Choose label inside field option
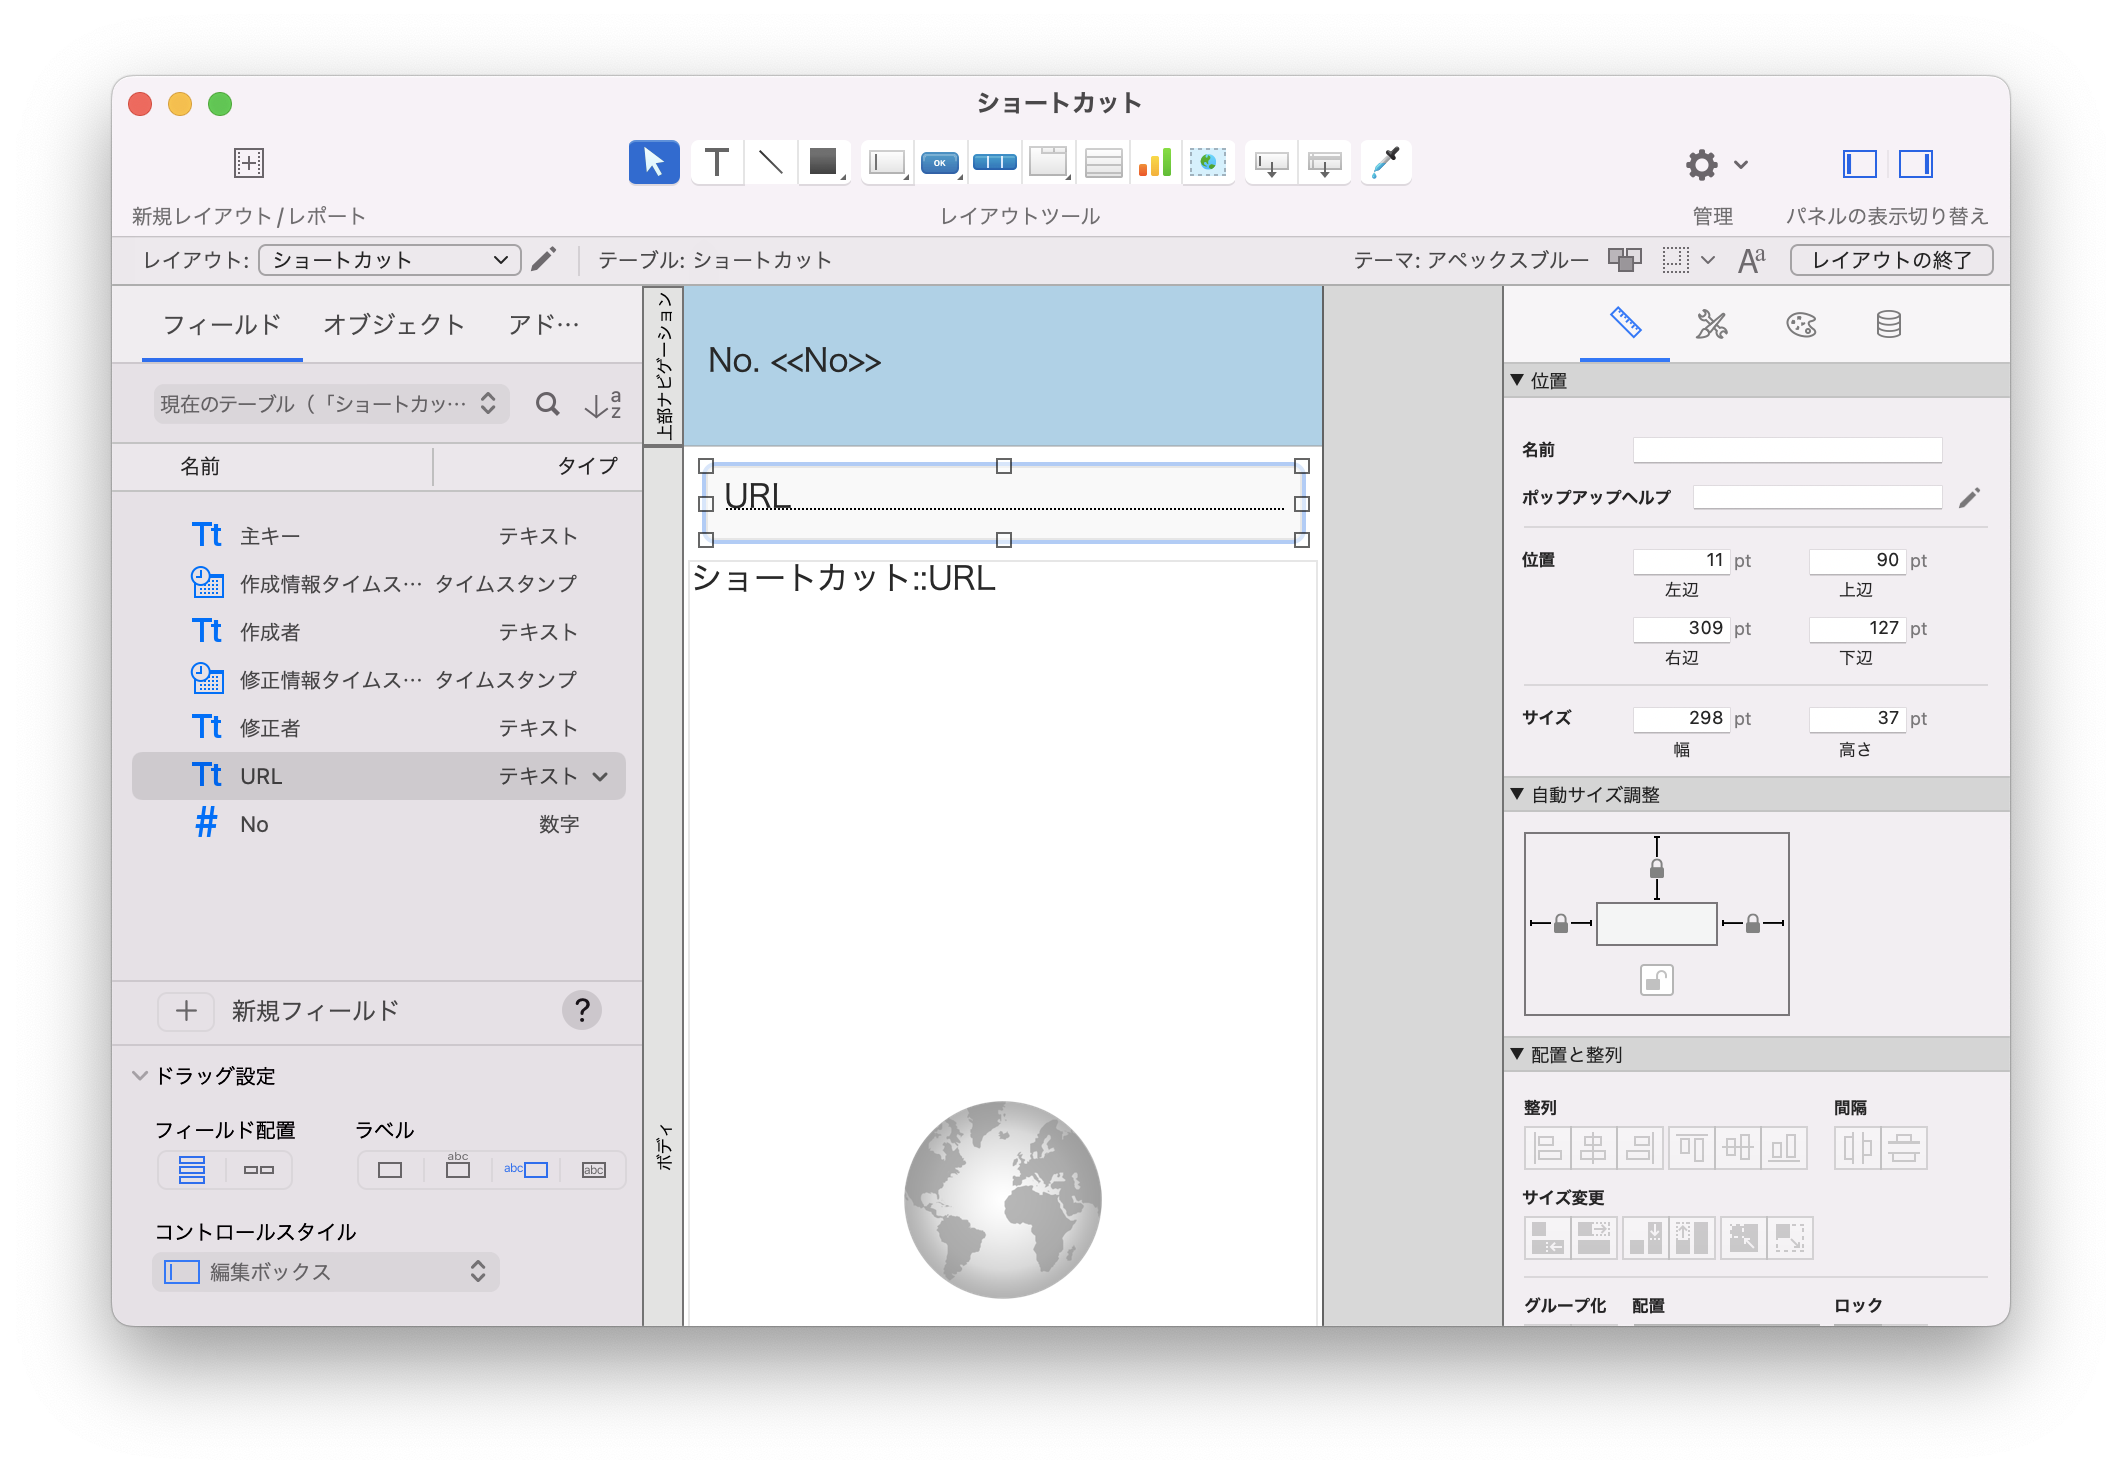This screenshot has height=1474, width=2122. click(x=594, y=1170)
